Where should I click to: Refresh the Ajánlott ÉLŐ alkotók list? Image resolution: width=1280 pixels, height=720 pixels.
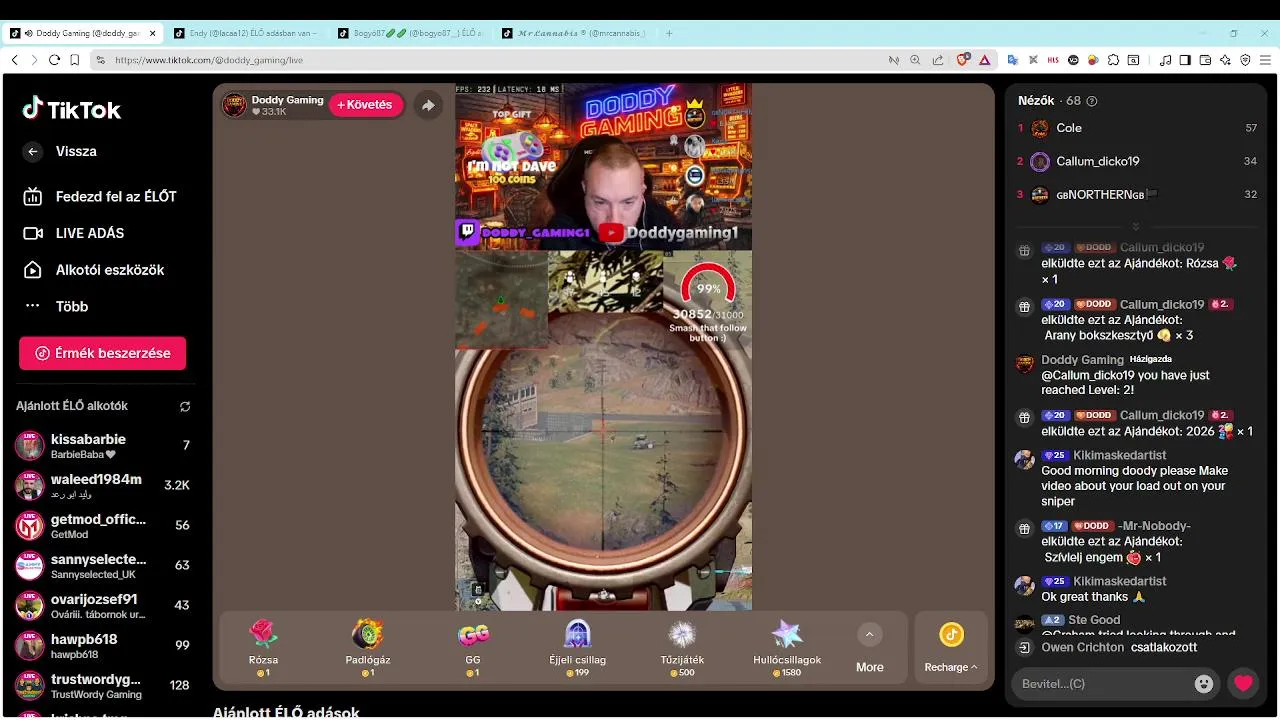click(185, 406)
